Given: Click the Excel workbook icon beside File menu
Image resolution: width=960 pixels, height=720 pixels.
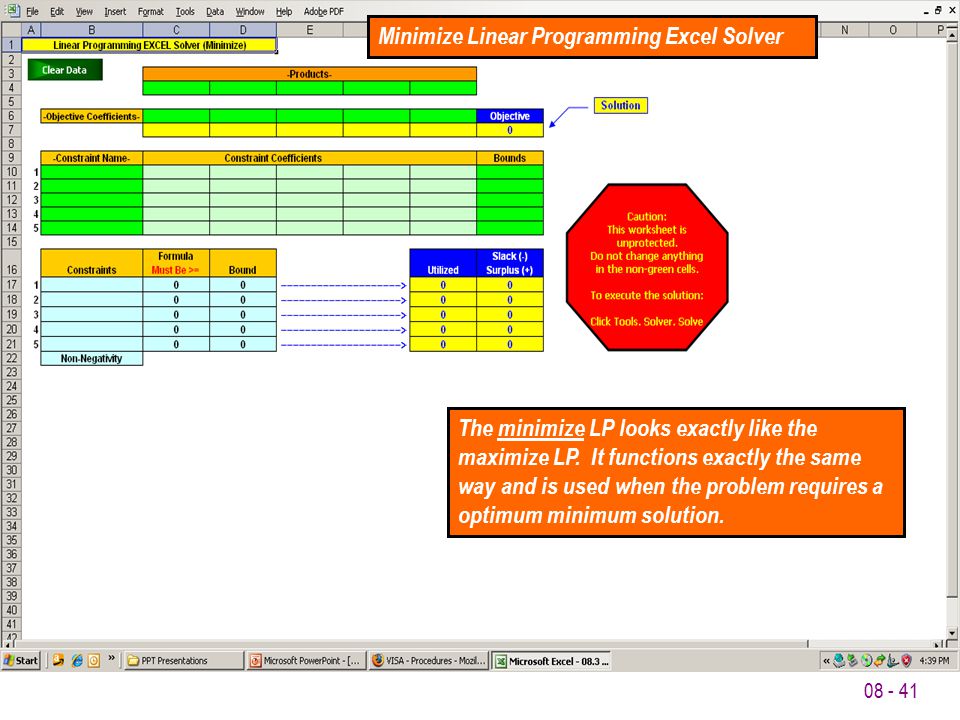Looking at the screenshot, I should (13, 10).
